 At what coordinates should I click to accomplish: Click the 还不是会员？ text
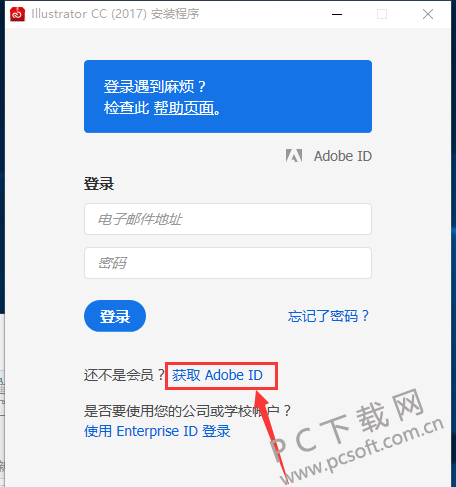pyautogui.click(x=124, y=375)
